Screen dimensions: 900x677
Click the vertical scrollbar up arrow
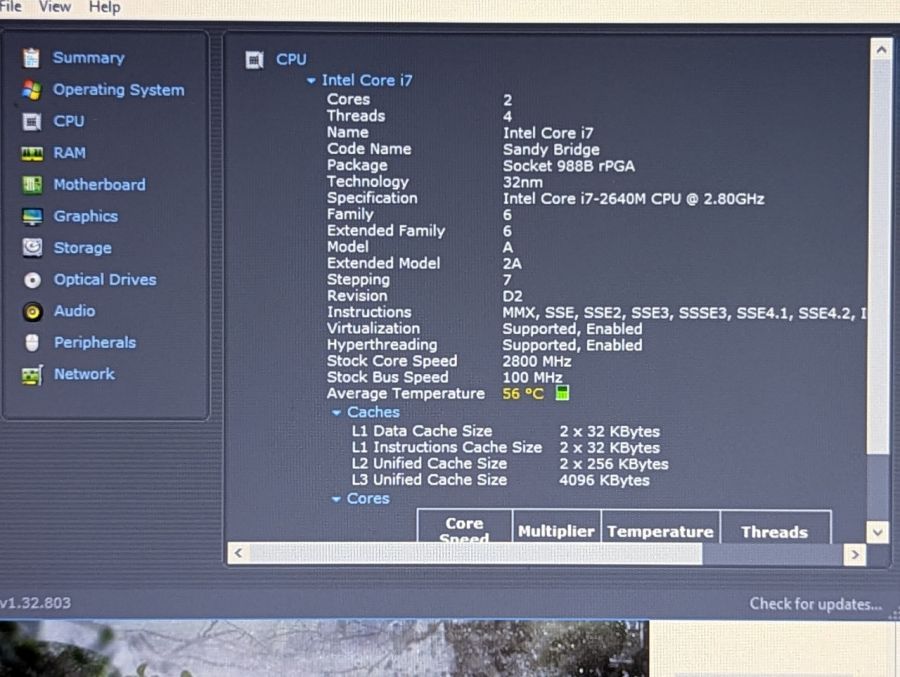tap(881, 50)
